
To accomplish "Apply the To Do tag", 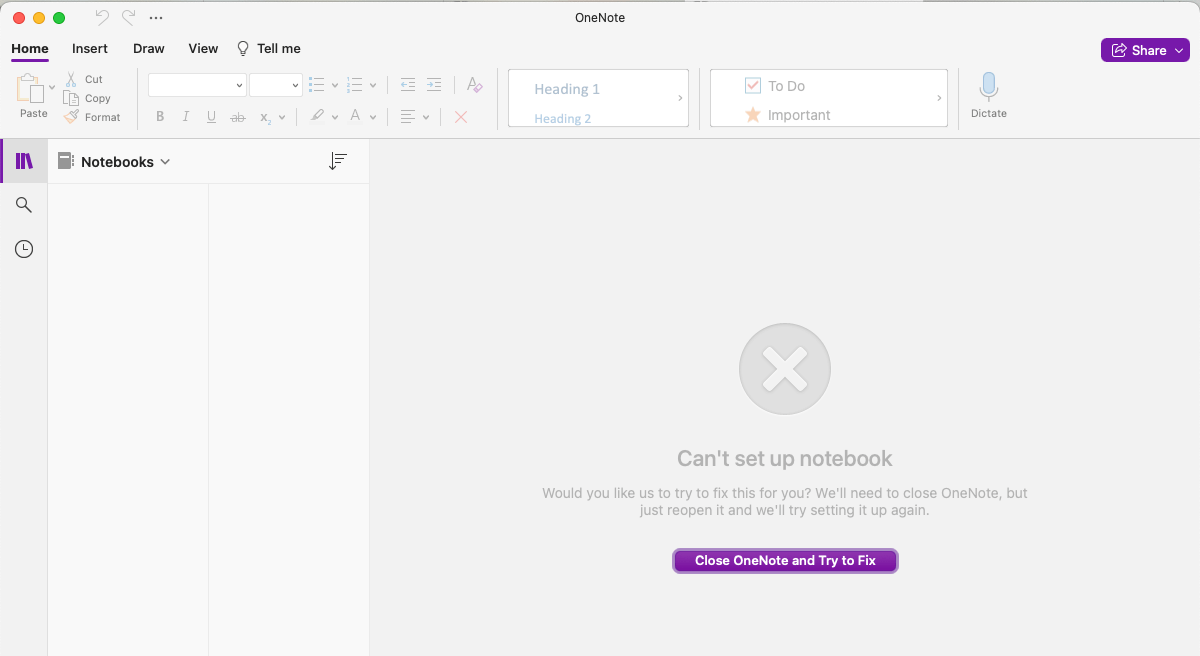I will point(775,86).
